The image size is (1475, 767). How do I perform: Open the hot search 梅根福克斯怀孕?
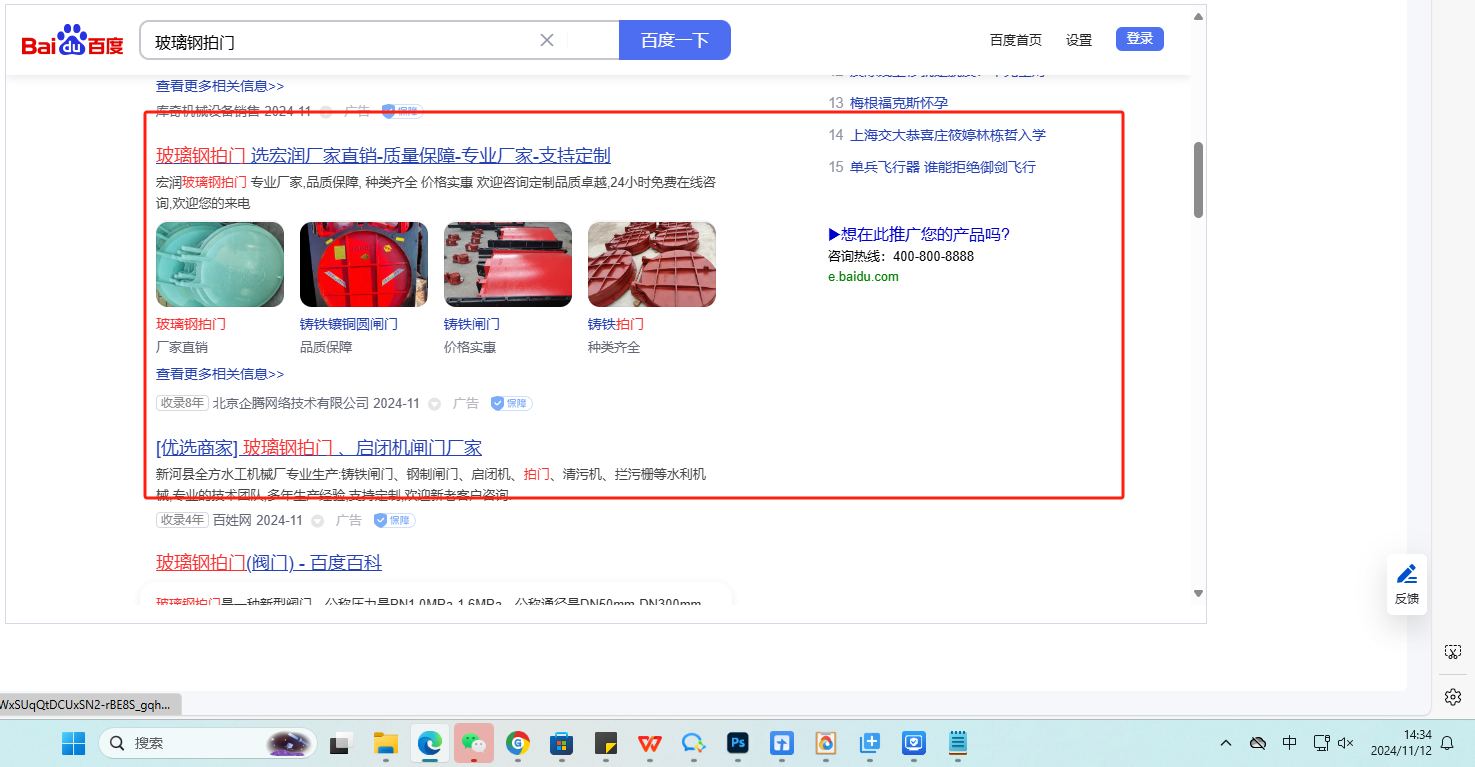click(x=899, y=103)
